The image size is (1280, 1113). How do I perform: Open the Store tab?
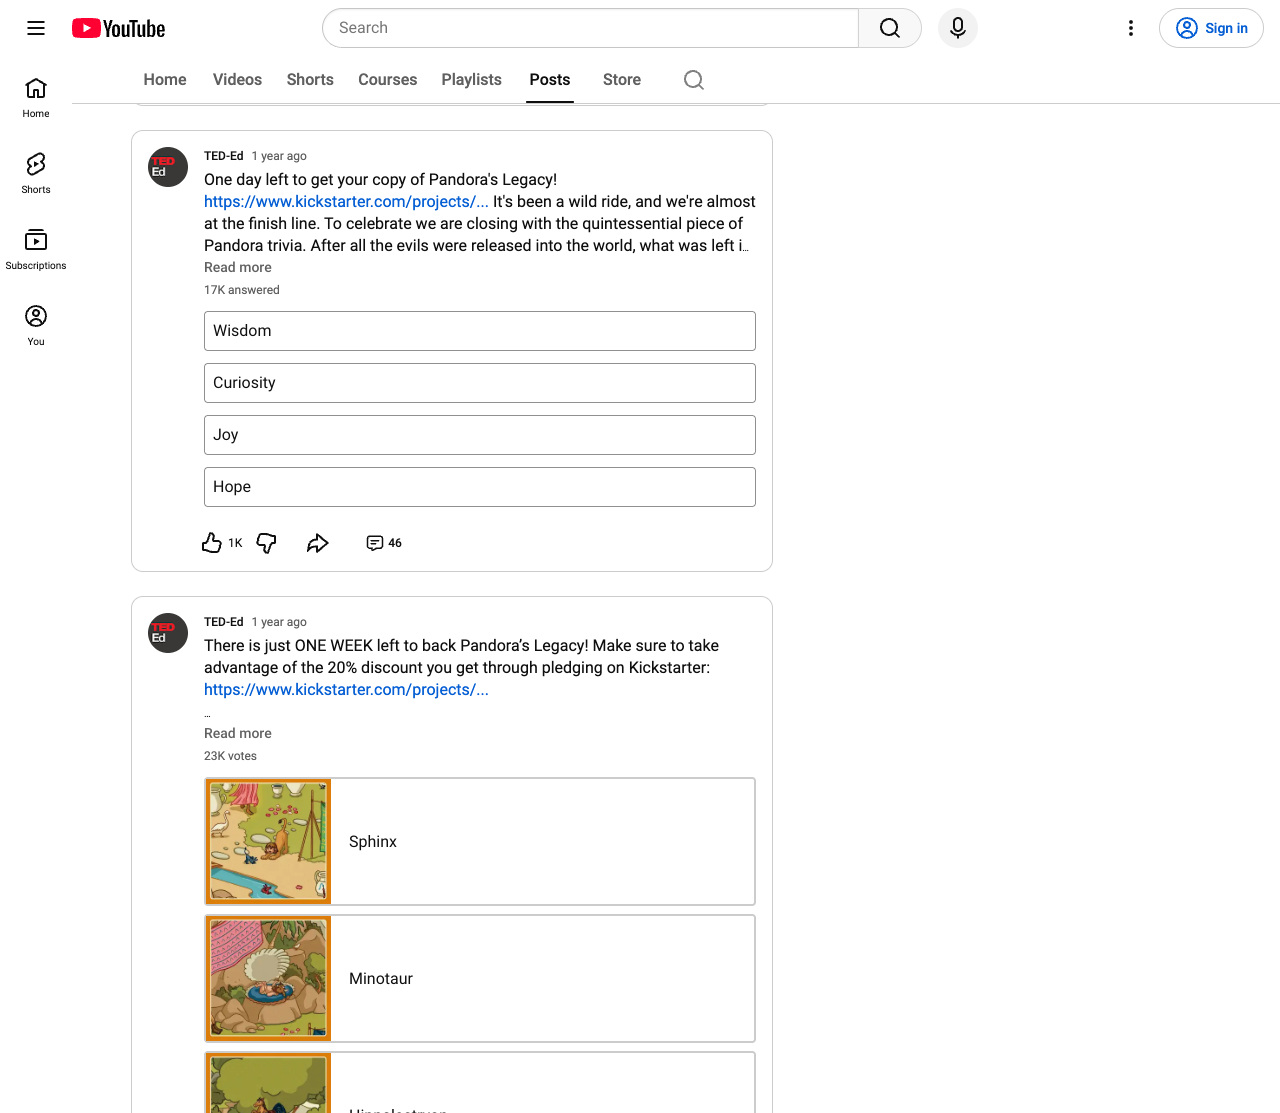pyautogui.click(x=622, y=80)
